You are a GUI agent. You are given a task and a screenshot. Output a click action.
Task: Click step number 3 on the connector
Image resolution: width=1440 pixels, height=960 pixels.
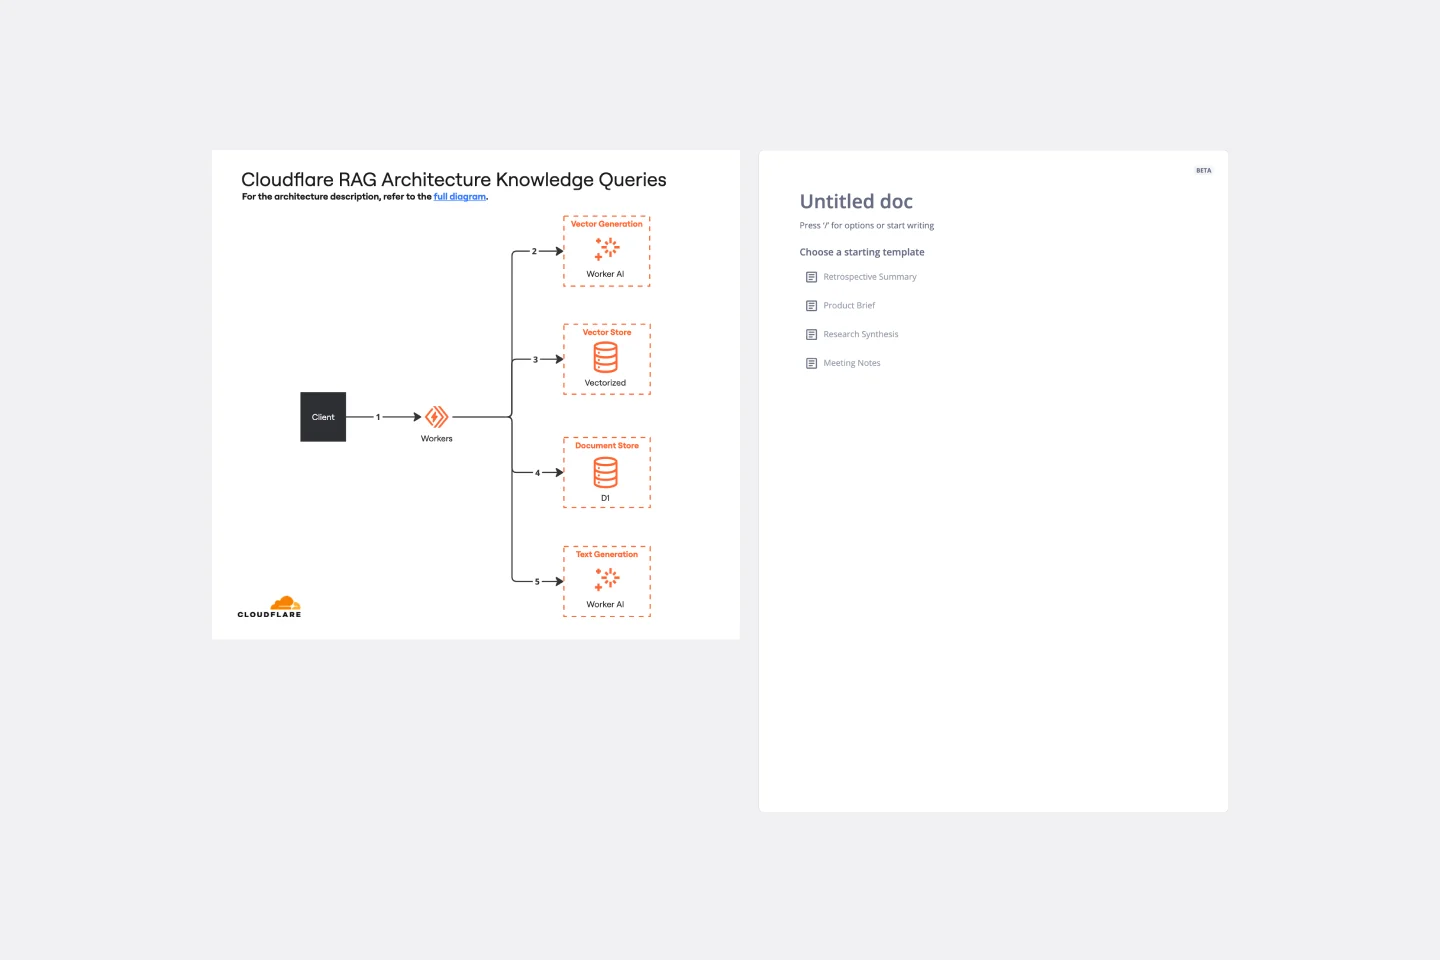coord(535,360)
